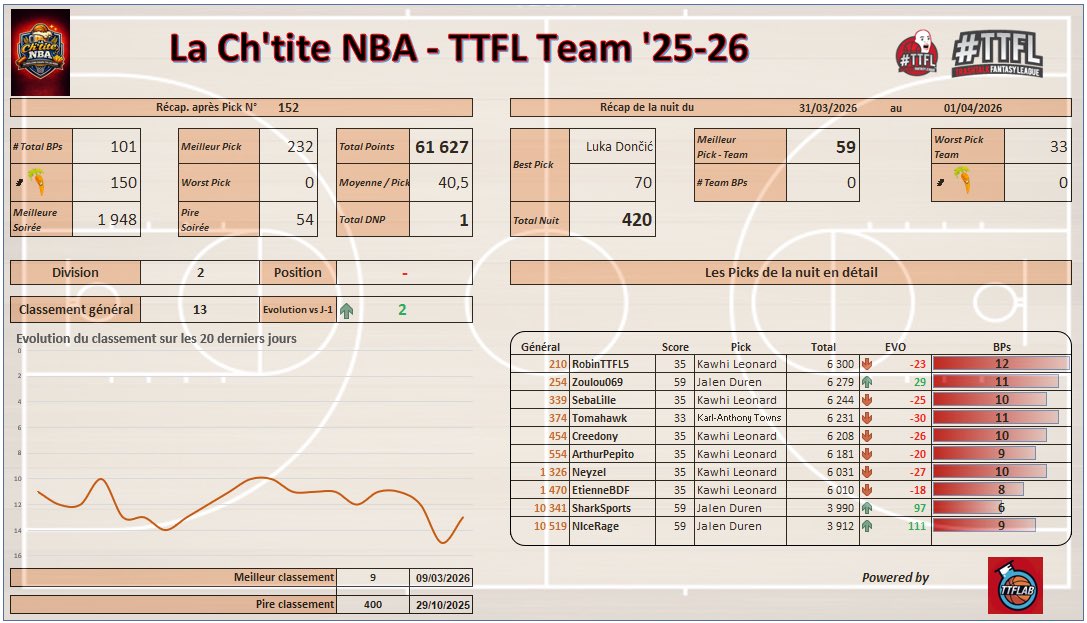Click the BPs bar showing 8 for EtienneBDF
Image resolution: width=1087 pixels, height=623 pixels.
click(x=978, y=490)
